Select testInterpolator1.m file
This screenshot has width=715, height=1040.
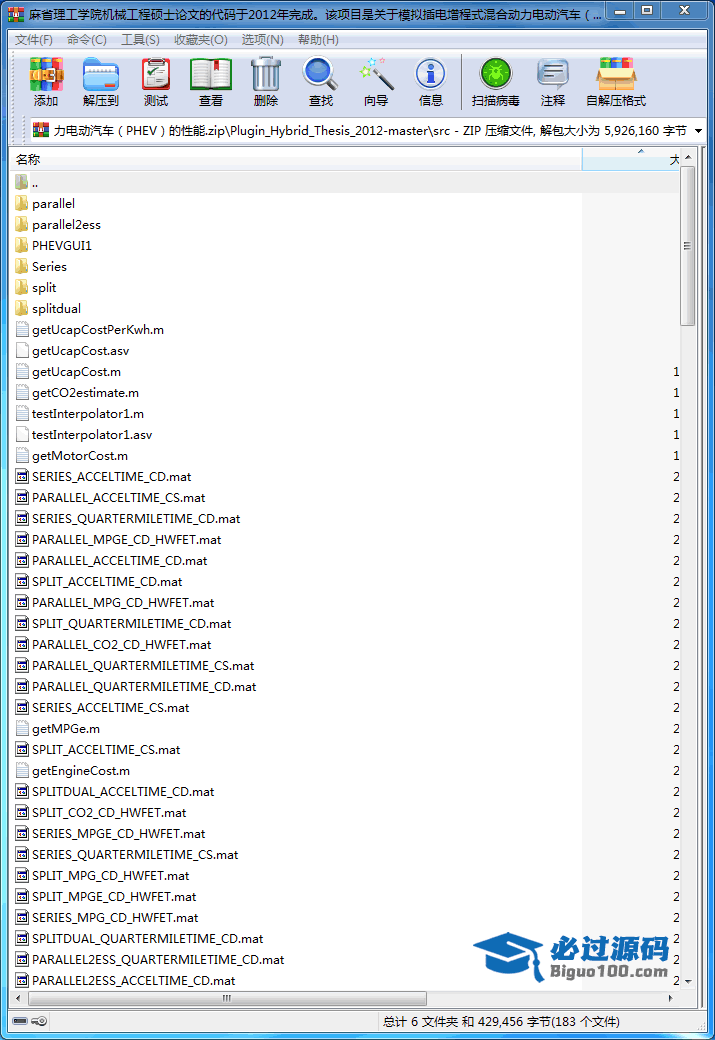[x=88, y=413]
